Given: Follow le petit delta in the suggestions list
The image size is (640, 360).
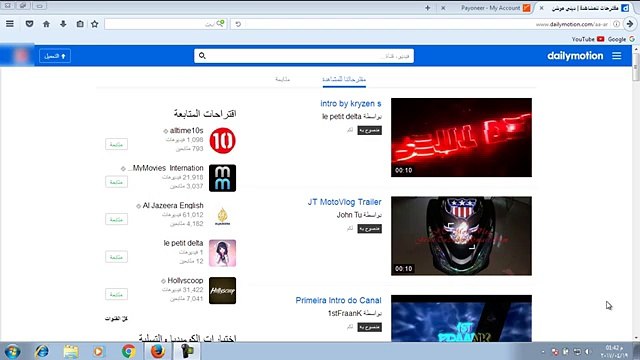Looking at the screenshot, I should click(x=116, y=257).
